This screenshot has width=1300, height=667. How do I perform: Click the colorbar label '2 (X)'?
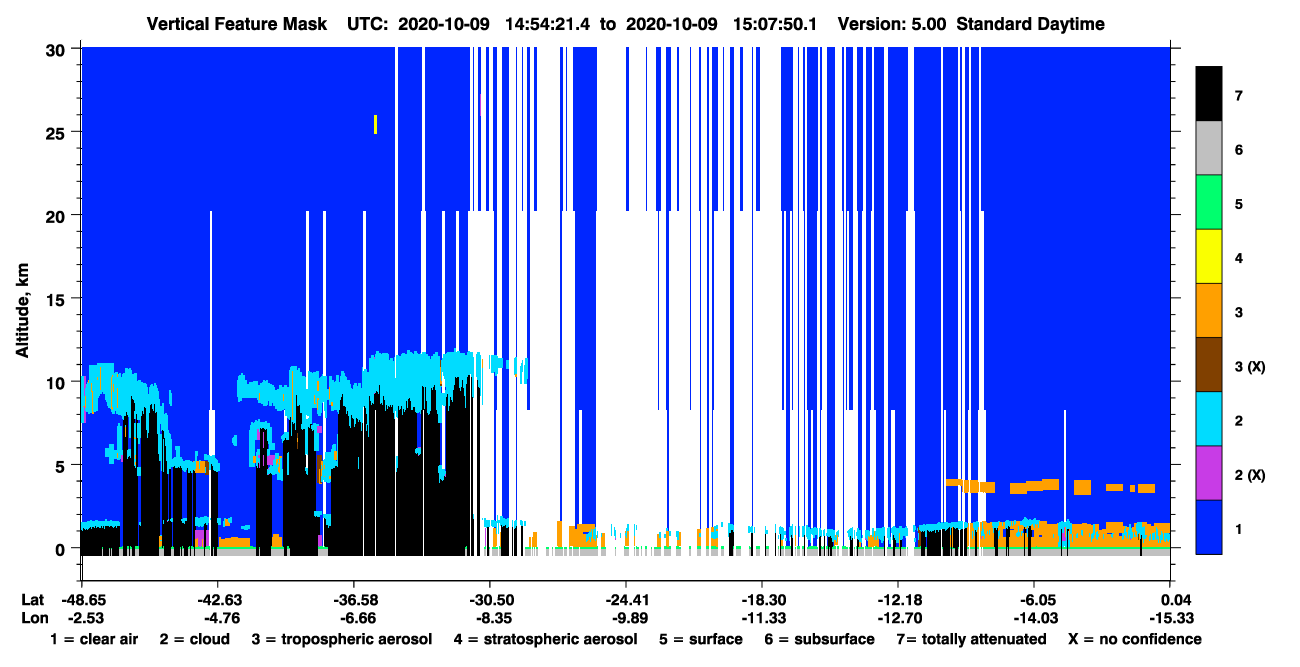pos(1250,474)
